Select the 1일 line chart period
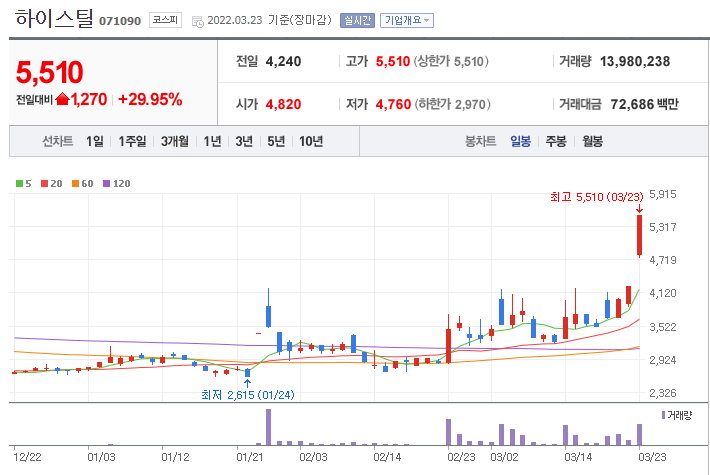The image size is (710, 475). coord(95,141)
